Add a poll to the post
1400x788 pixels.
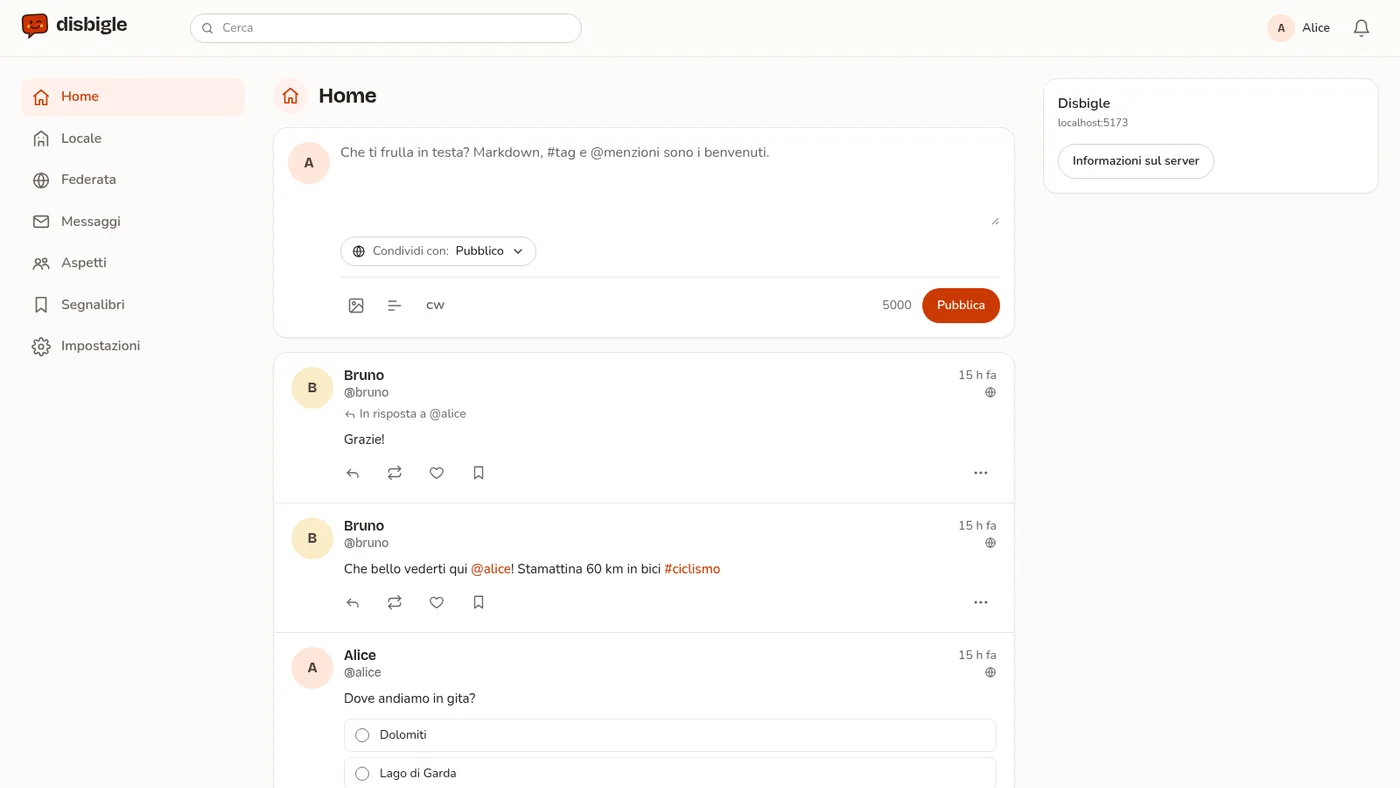395,305
